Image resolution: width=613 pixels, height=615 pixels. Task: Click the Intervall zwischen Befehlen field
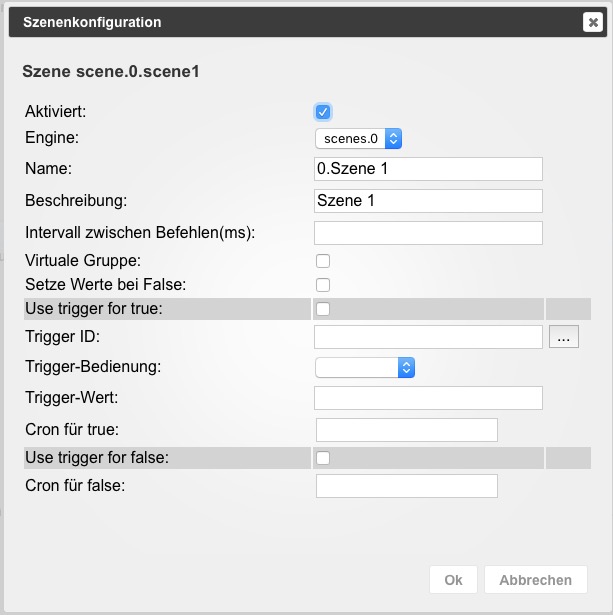(428, 233)
